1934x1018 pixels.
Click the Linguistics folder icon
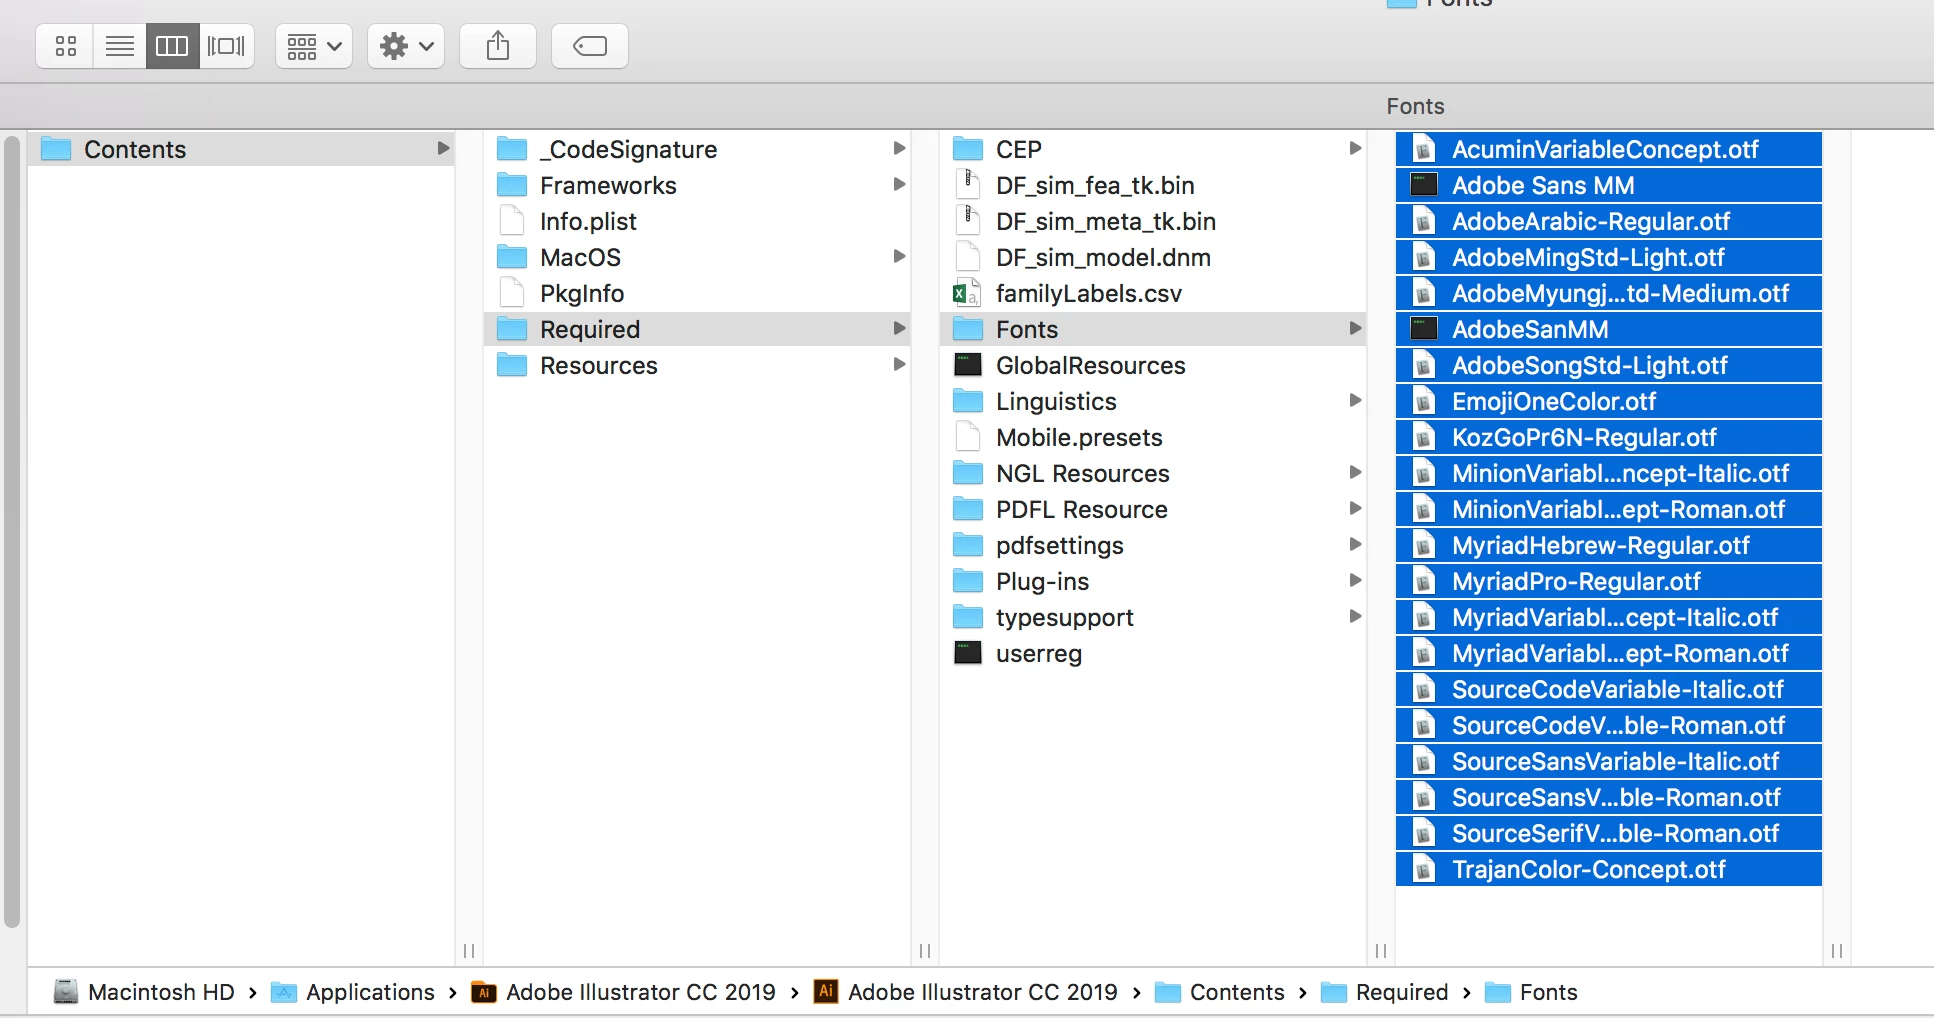pyautogui.click(x=968, y=401)
